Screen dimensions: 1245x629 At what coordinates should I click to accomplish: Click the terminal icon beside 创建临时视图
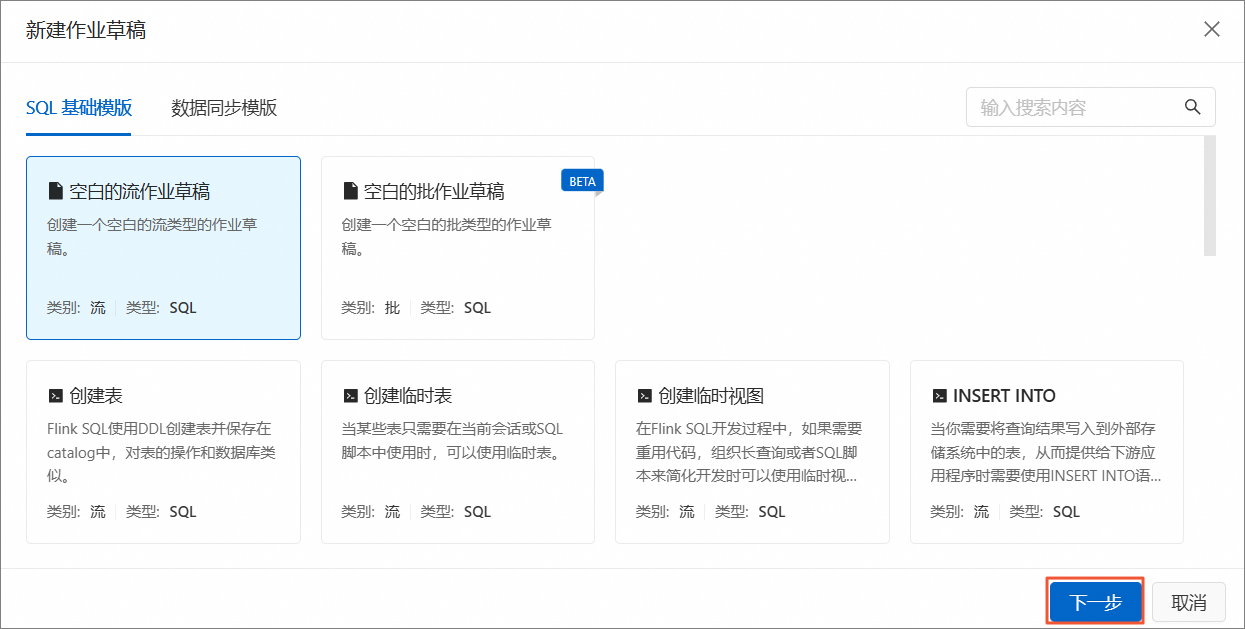point(644,396)
